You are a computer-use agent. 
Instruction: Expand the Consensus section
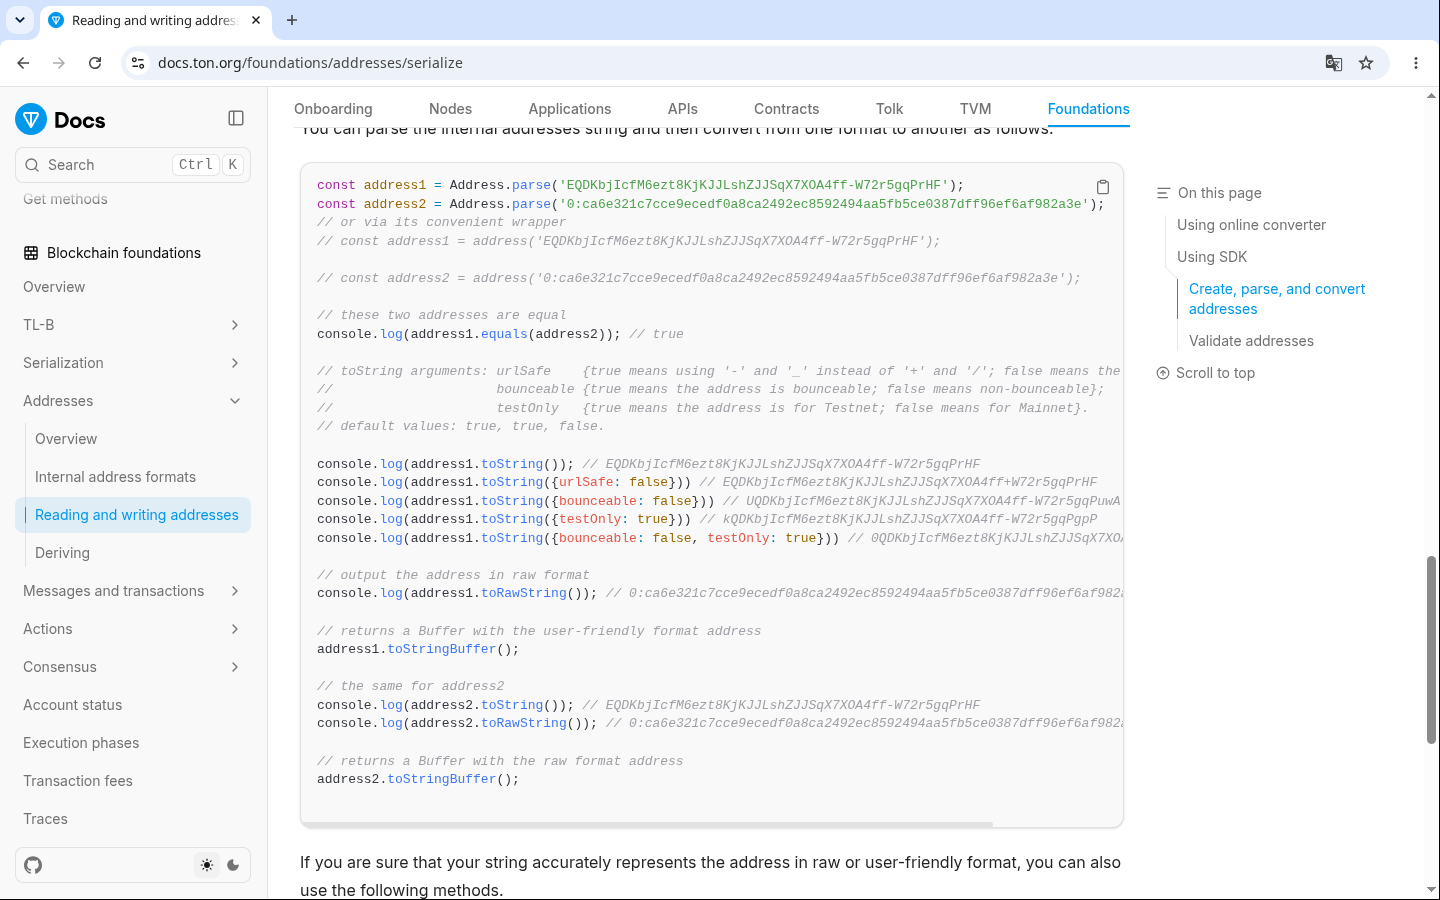coord(235,667)
